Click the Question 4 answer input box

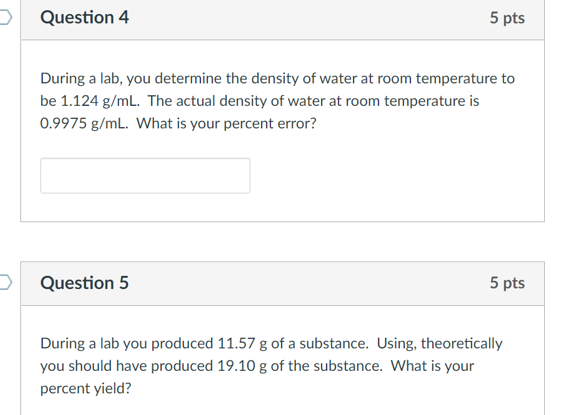tap(145, 176)
